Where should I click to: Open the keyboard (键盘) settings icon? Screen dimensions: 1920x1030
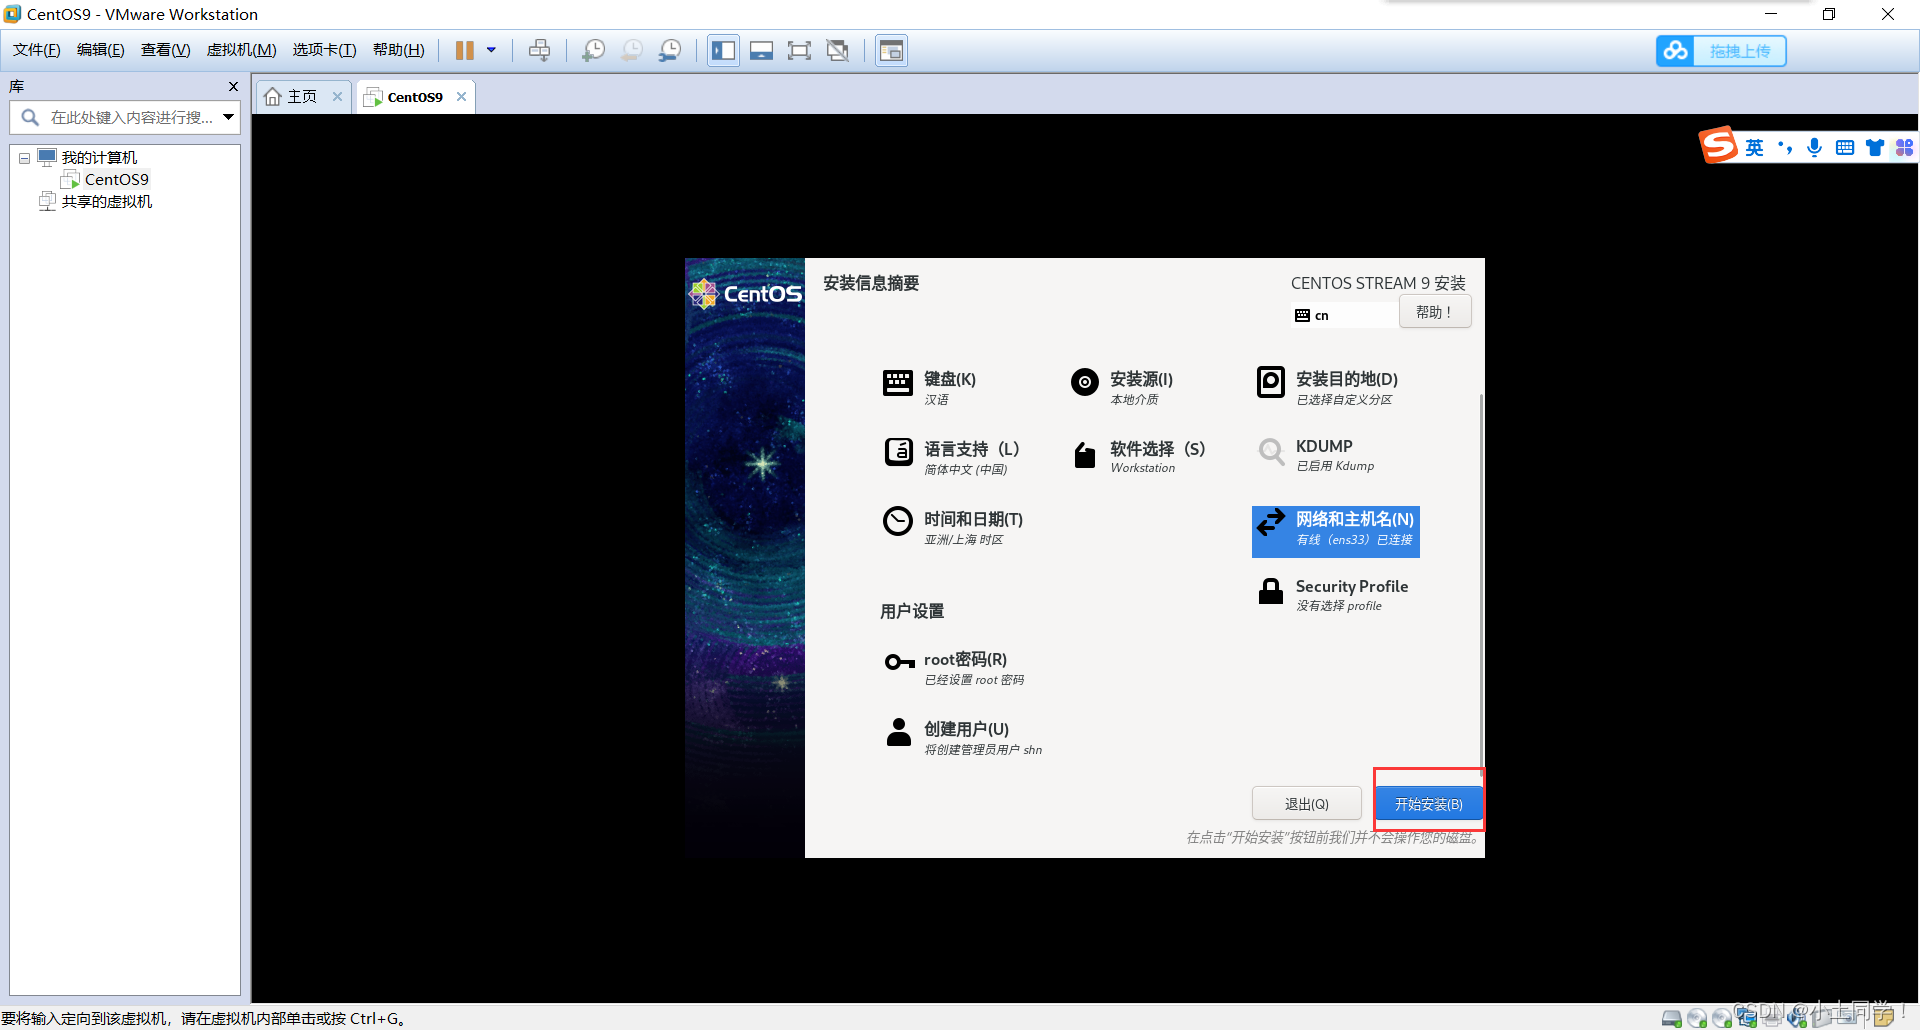897,383
